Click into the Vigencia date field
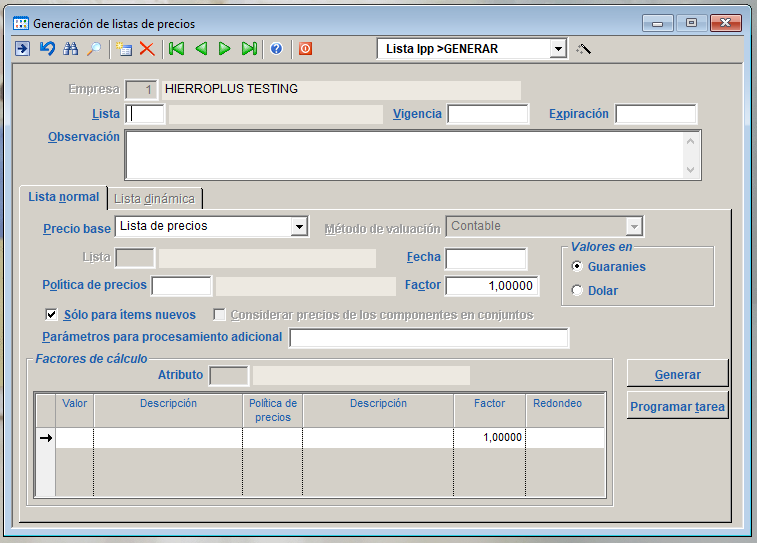Screen dimensions: 757x543 pos(488,114)
